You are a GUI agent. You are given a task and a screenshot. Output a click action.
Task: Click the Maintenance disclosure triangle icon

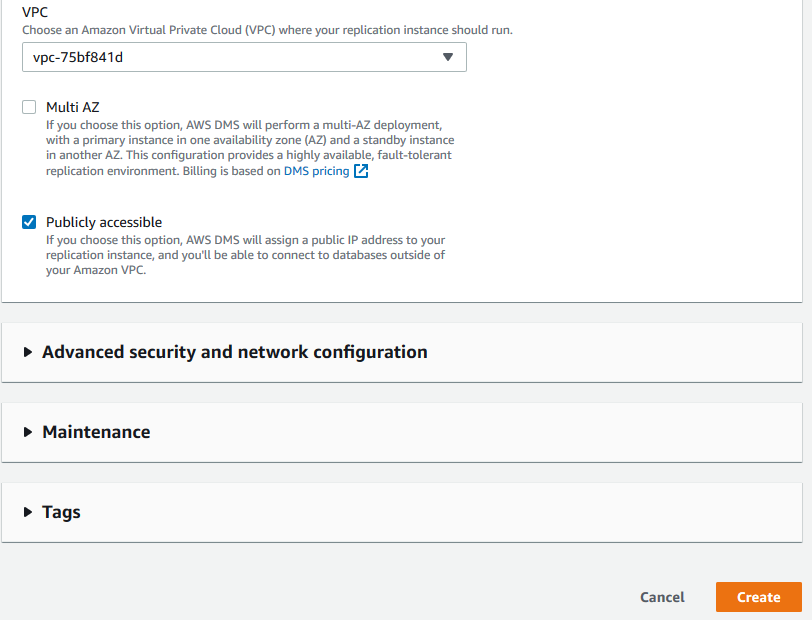pos(28,432)
